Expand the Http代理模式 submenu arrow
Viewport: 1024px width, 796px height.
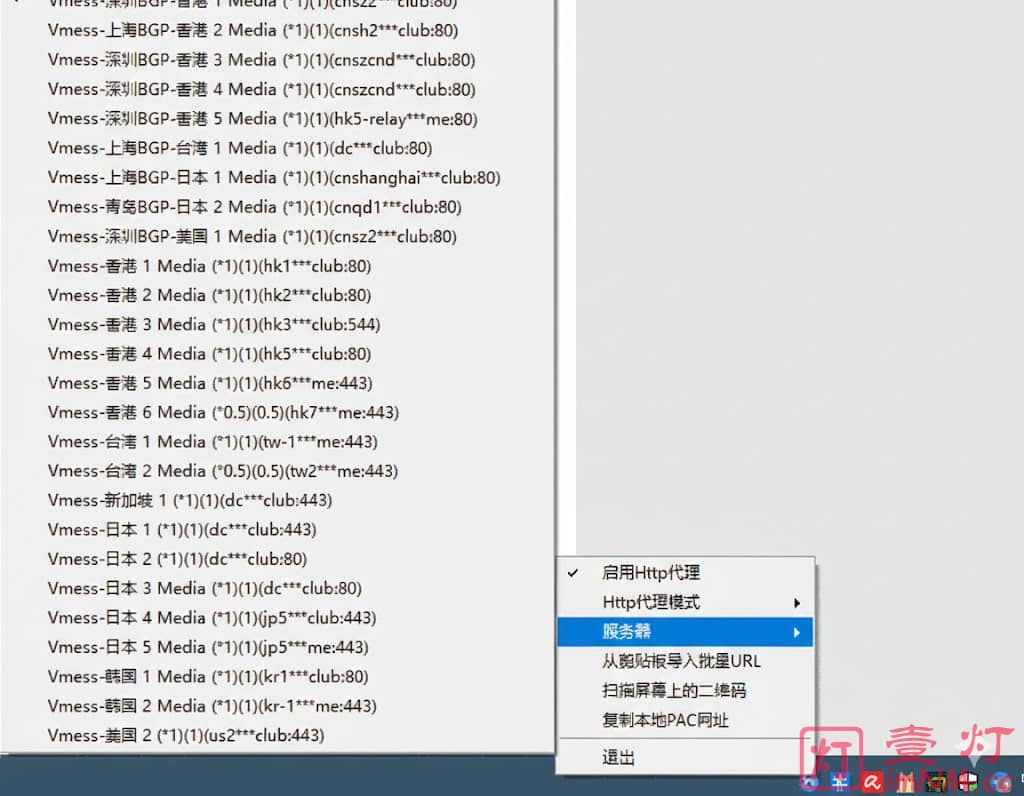[797, 602]
